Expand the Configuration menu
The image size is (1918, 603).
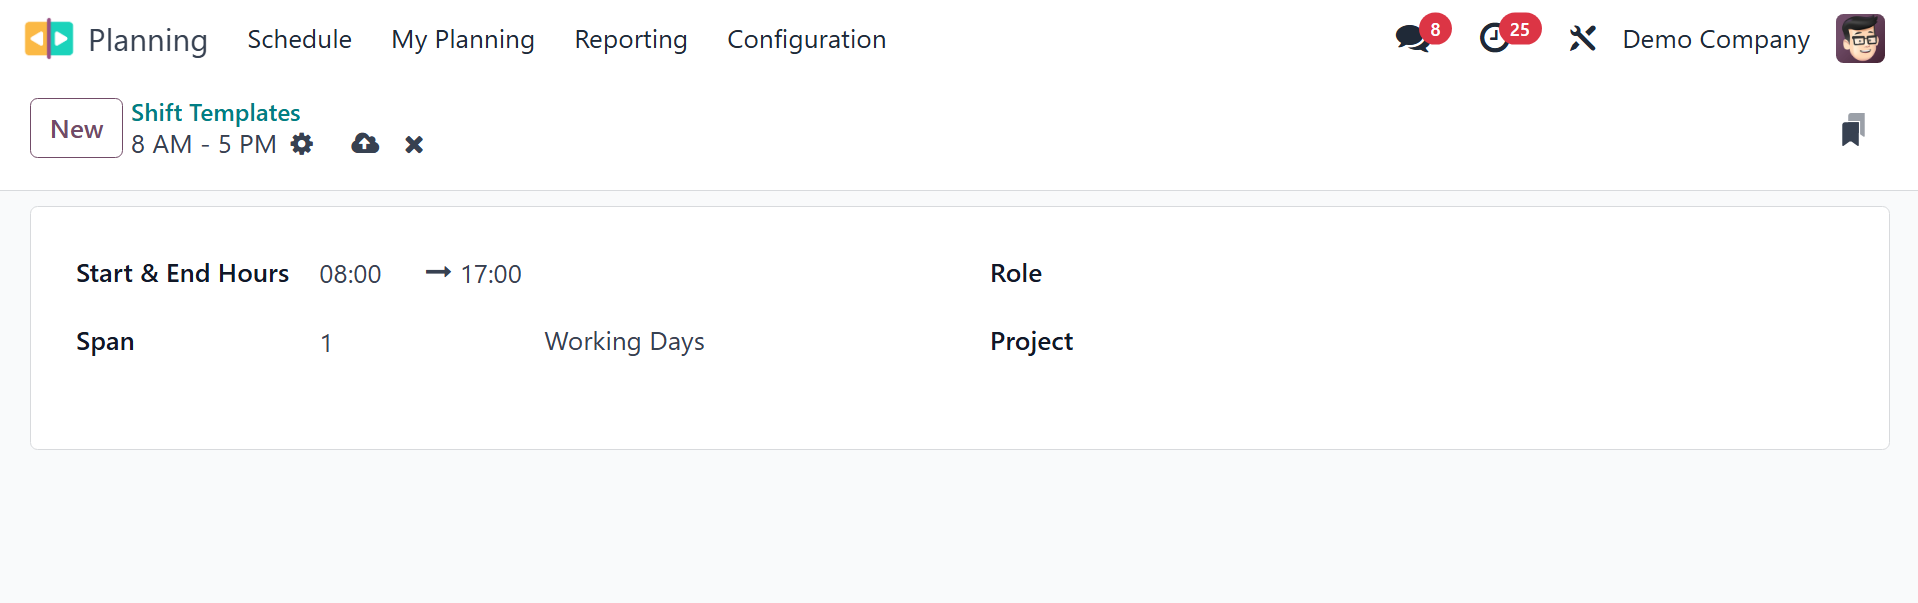[x=806, y=39]
